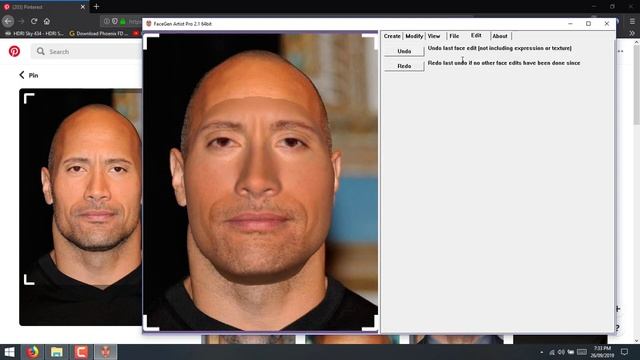Click the browser page vertical scrollbar
This screenshot has width=640, height=360.
pyautogui.click(x=636, y=84)
